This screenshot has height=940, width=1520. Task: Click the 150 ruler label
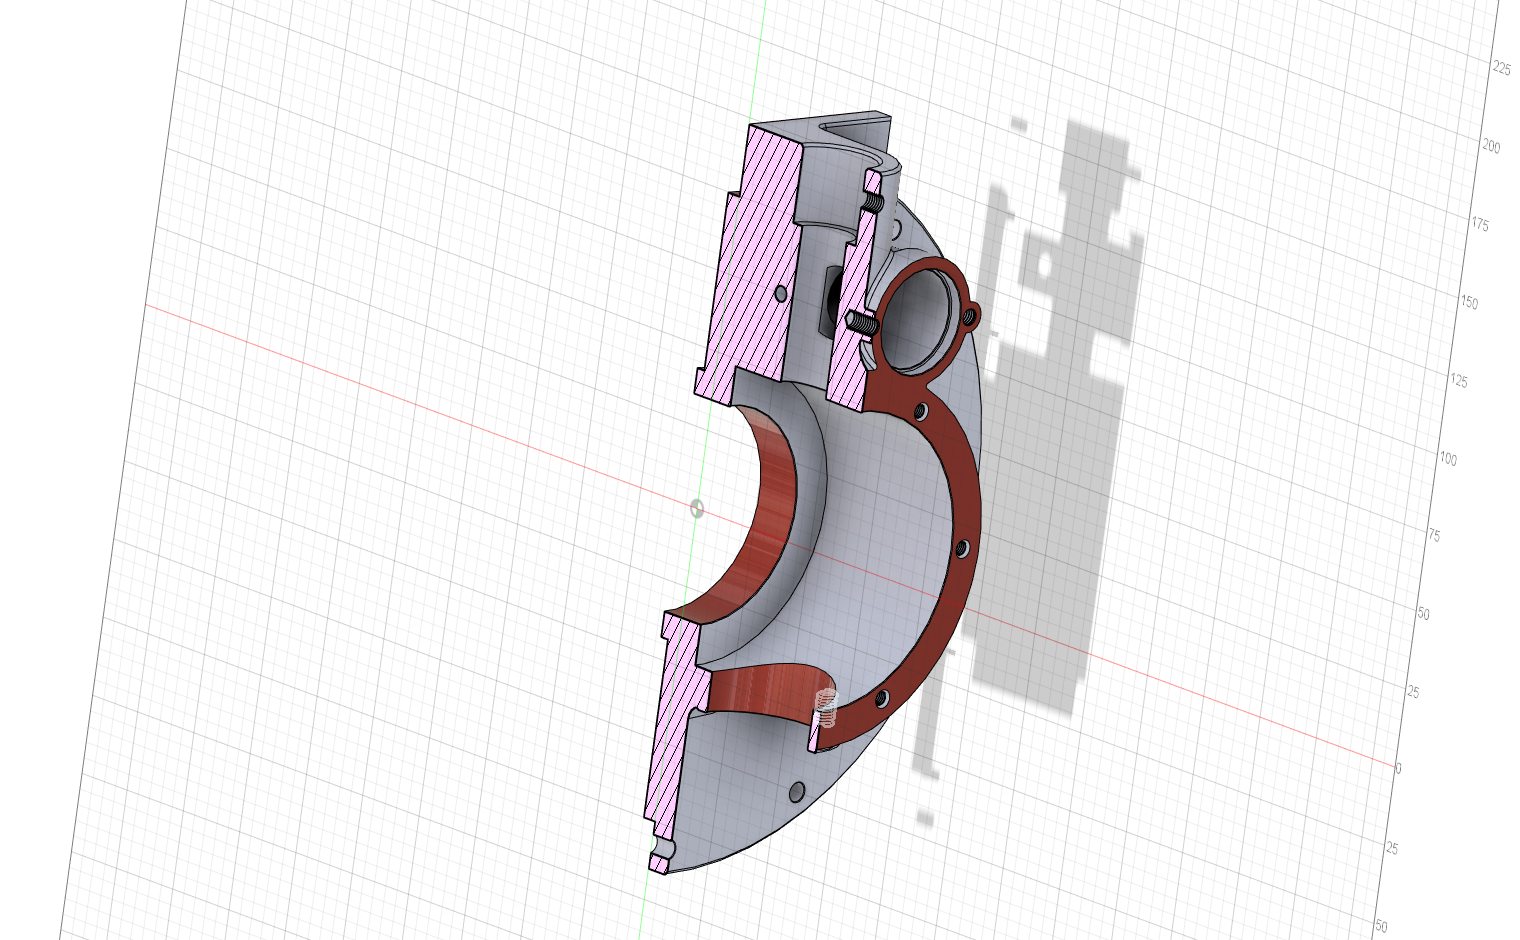click(1469, 303)
